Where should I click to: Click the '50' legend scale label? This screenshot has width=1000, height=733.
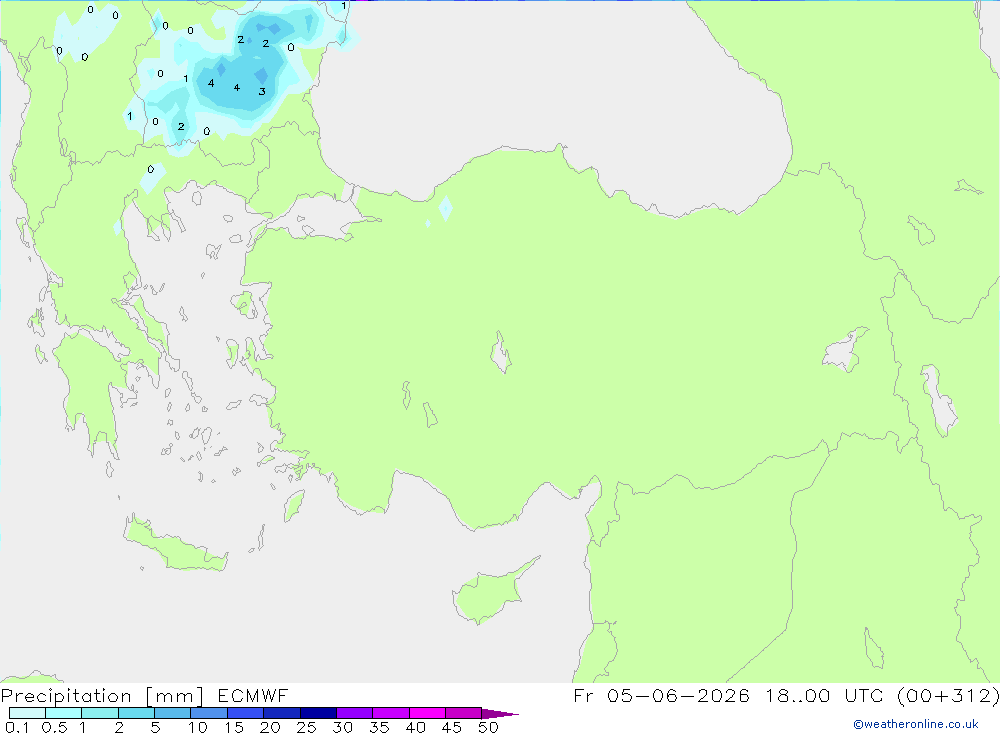tap(488, 727)
